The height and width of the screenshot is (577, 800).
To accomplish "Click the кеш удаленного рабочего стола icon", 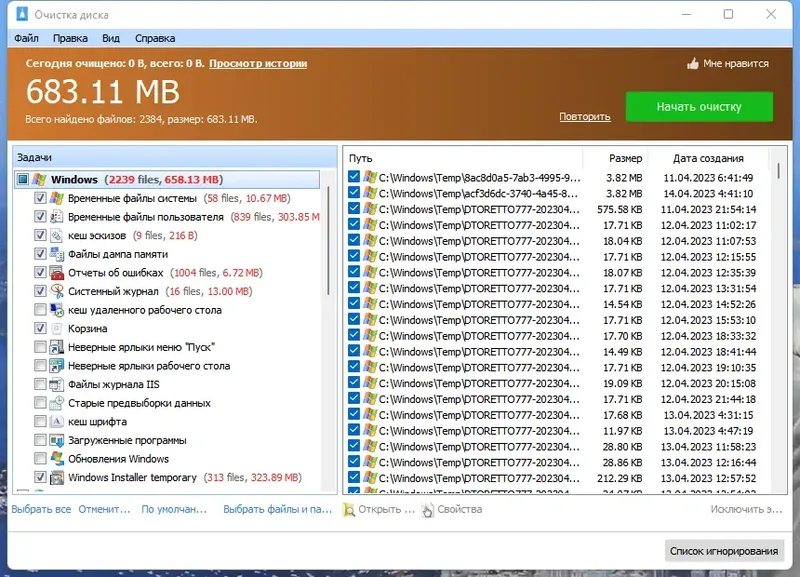I will click(x=57, y=310).
